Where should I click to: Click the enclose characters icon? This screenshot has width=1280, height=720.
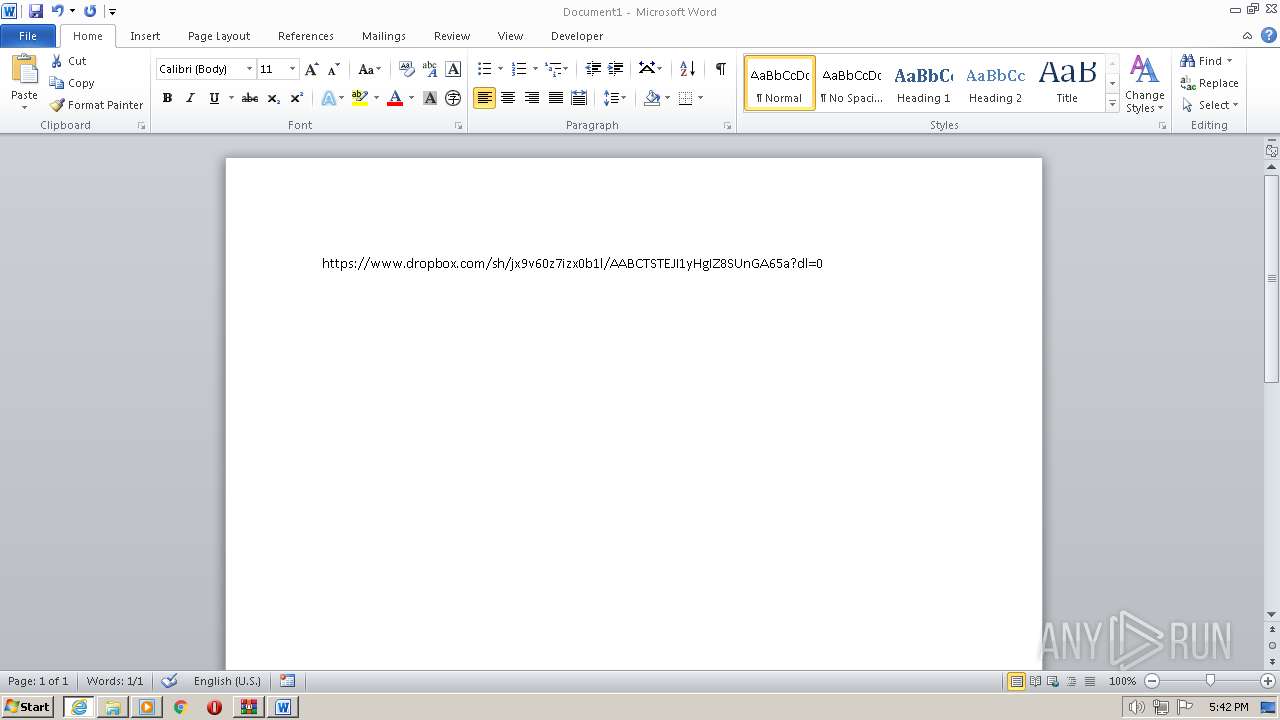click(453, 98)
